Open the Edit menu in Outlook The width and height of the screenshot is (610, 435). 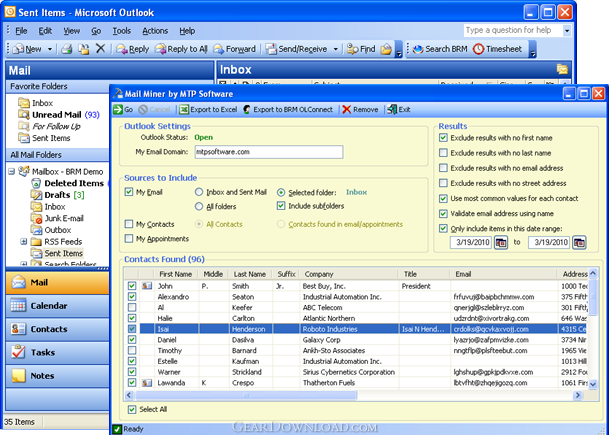click(x=45, y=31)
